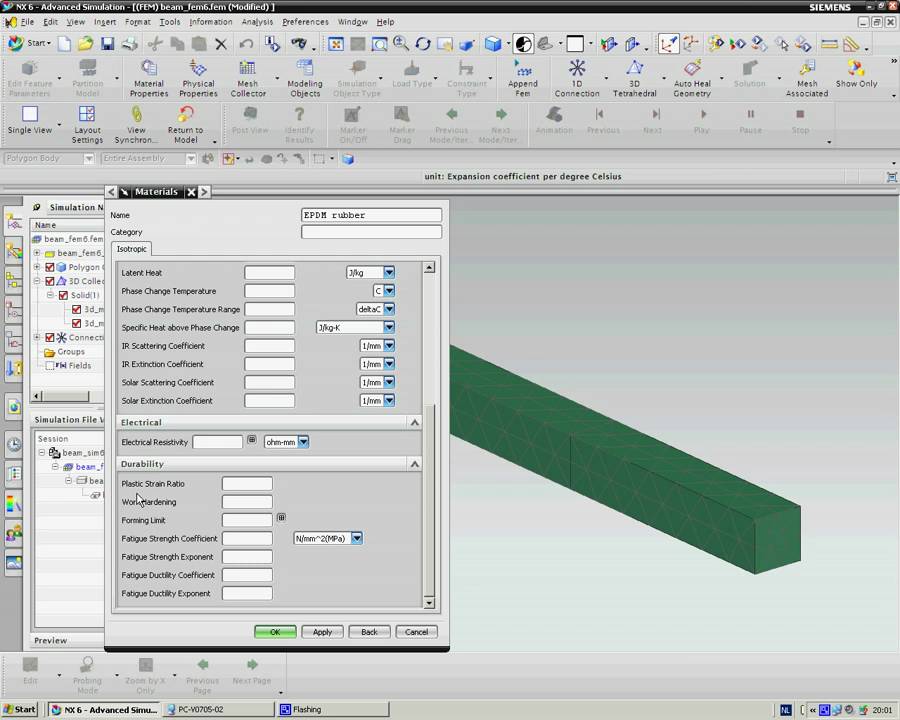Open the Analysis menu
Image resolution: width=900 pixels, height=720 pixels.
tap(257, 22)
